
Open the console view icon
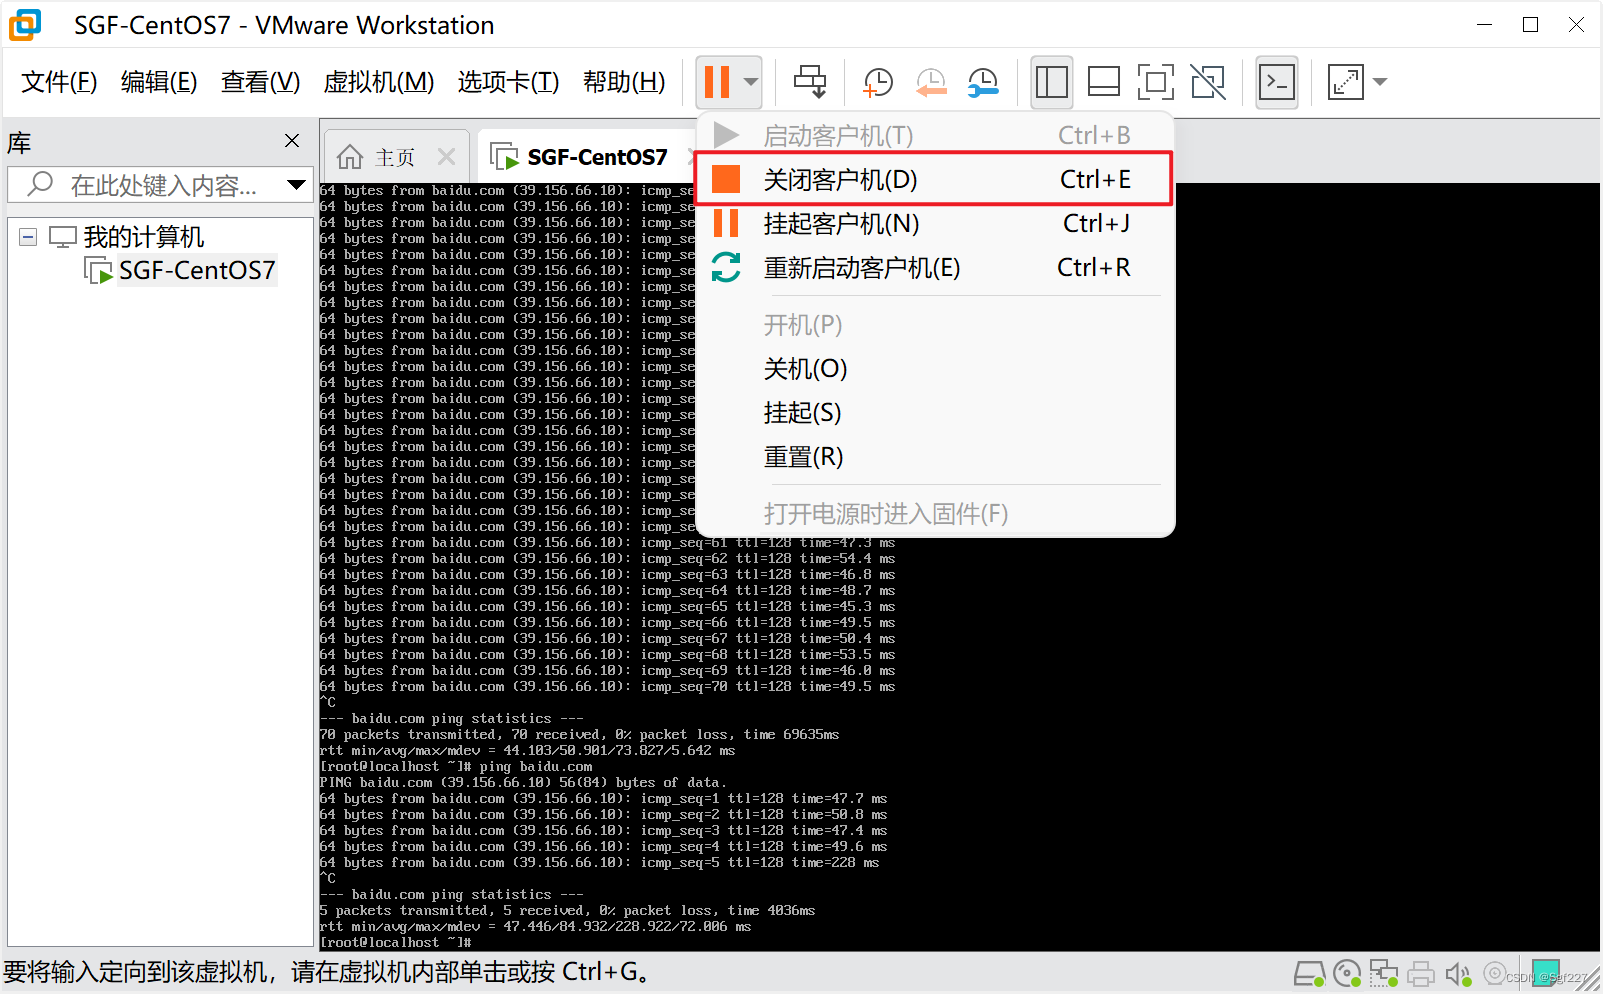(1277, 82)
